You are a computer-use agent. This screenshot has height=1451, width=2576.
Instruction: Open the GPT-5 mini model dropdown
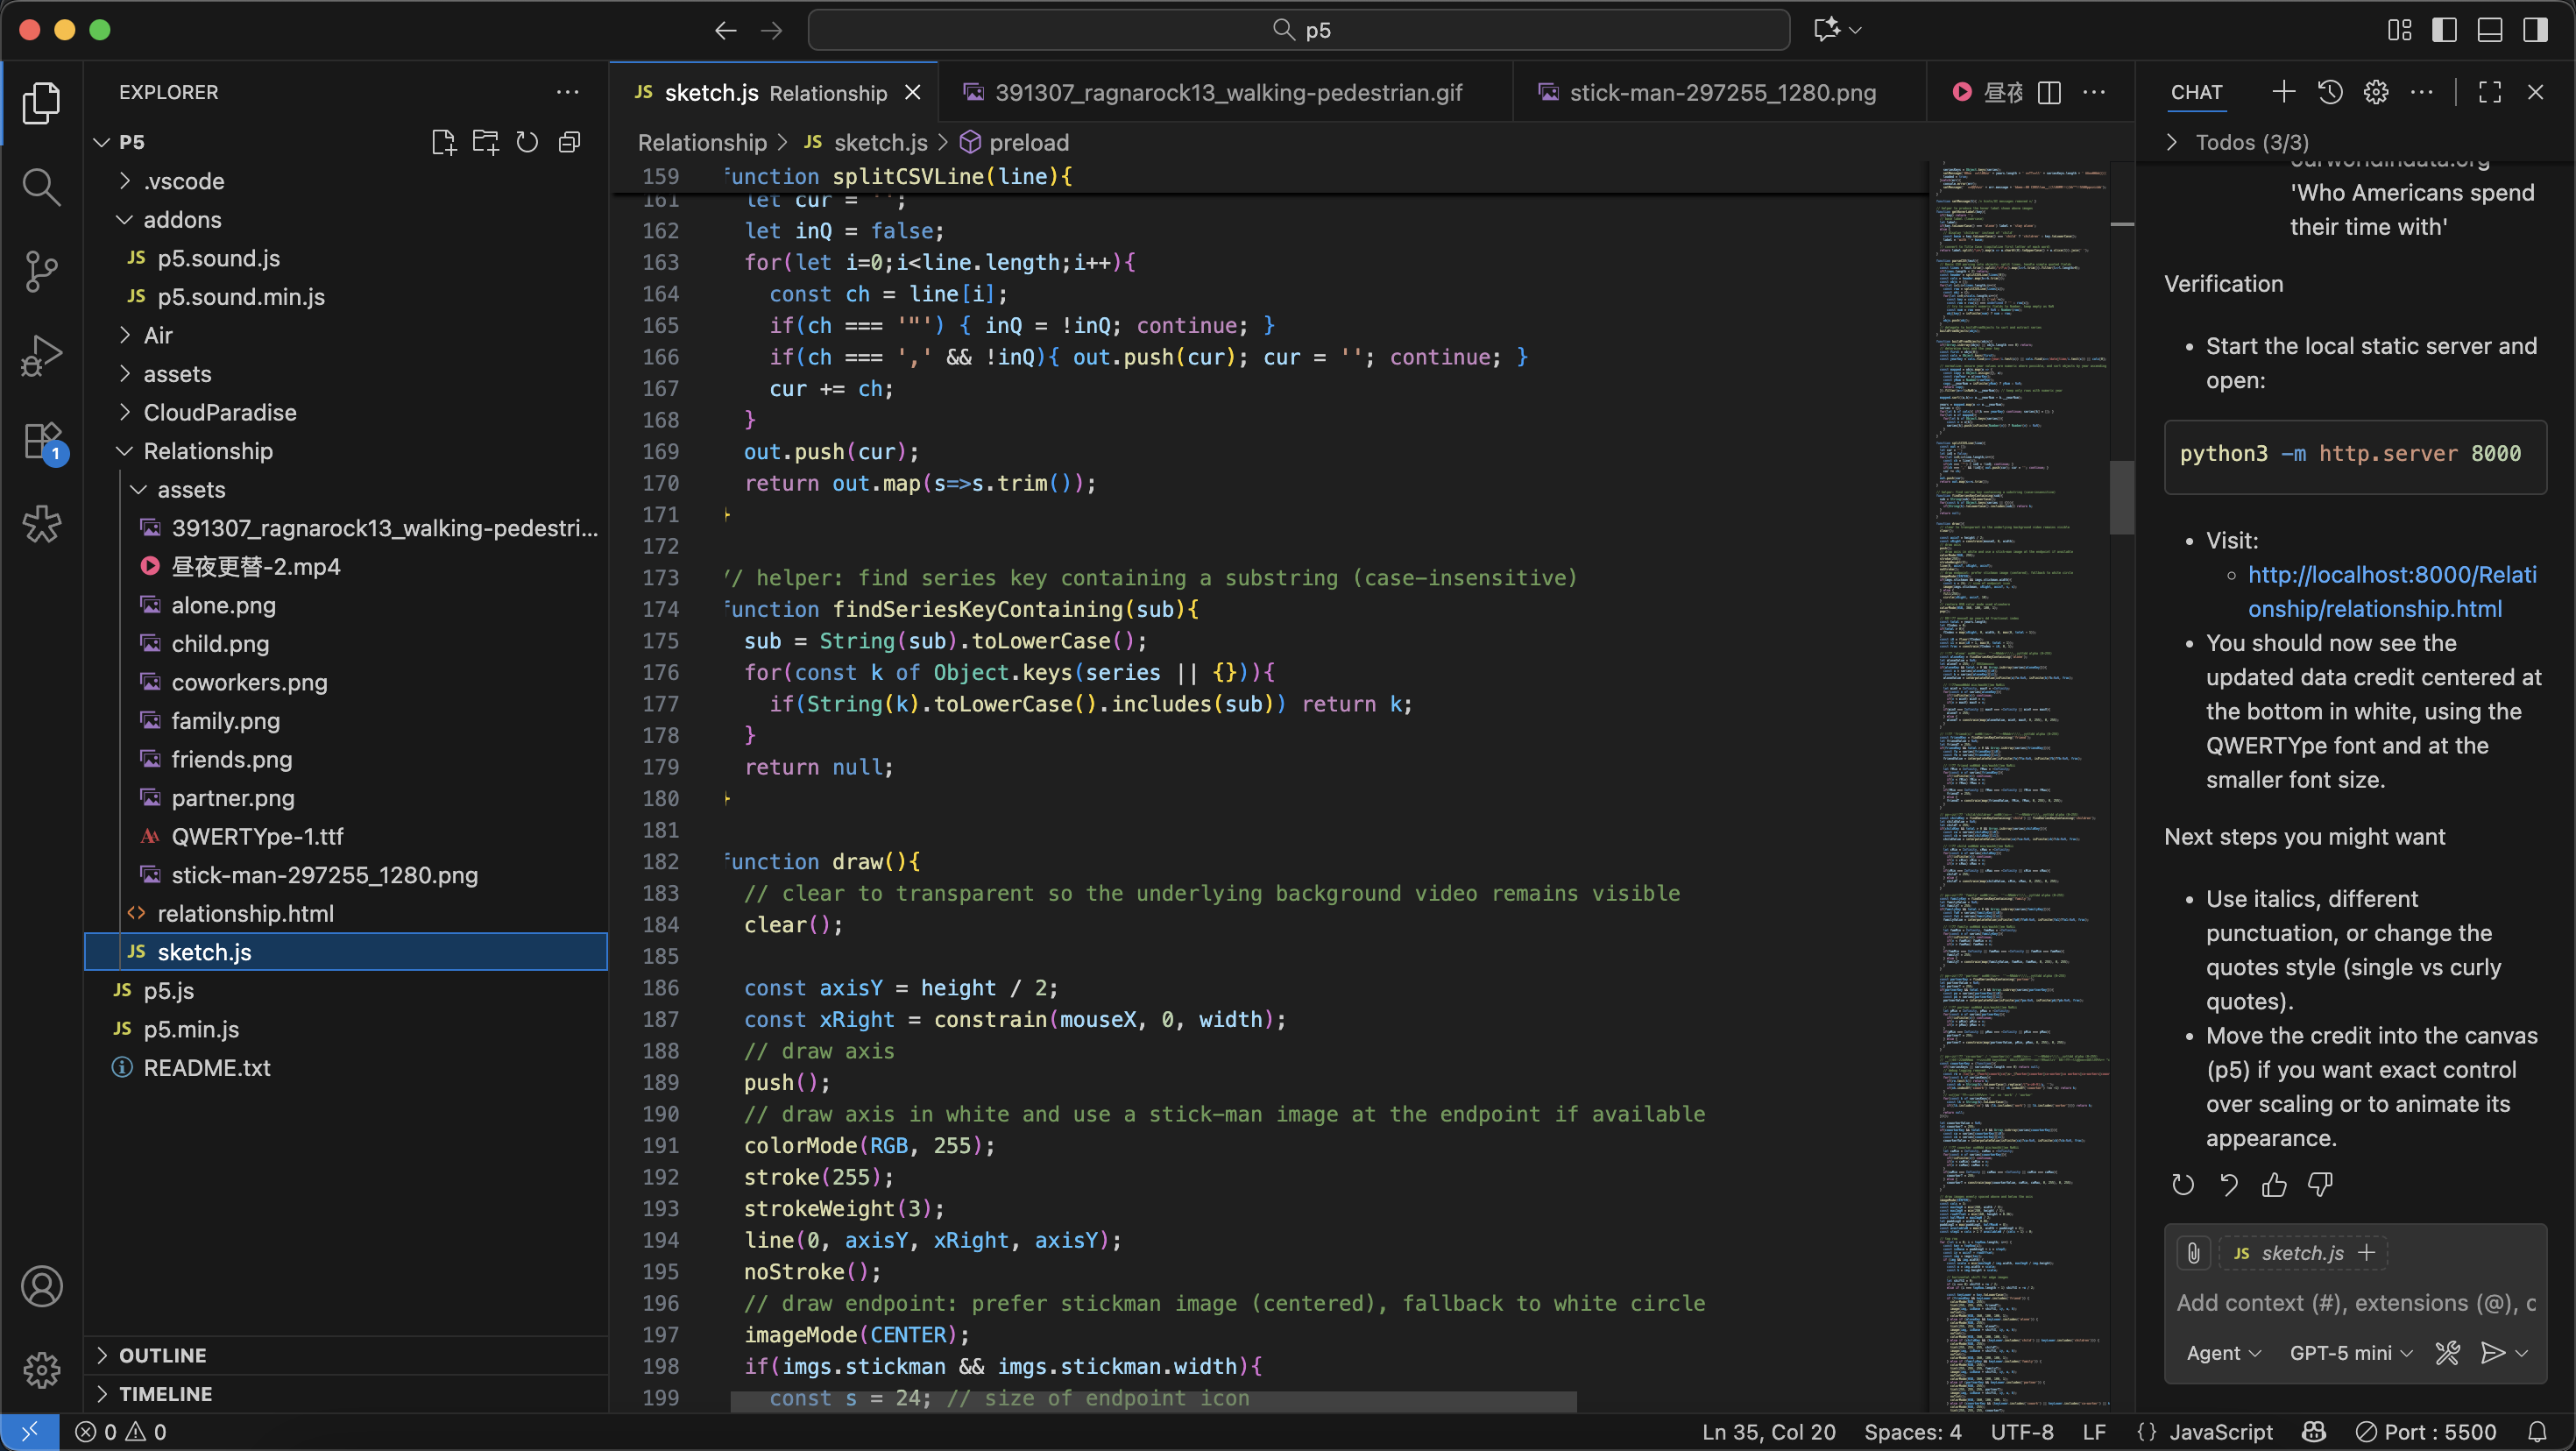pos(2348,1352)
